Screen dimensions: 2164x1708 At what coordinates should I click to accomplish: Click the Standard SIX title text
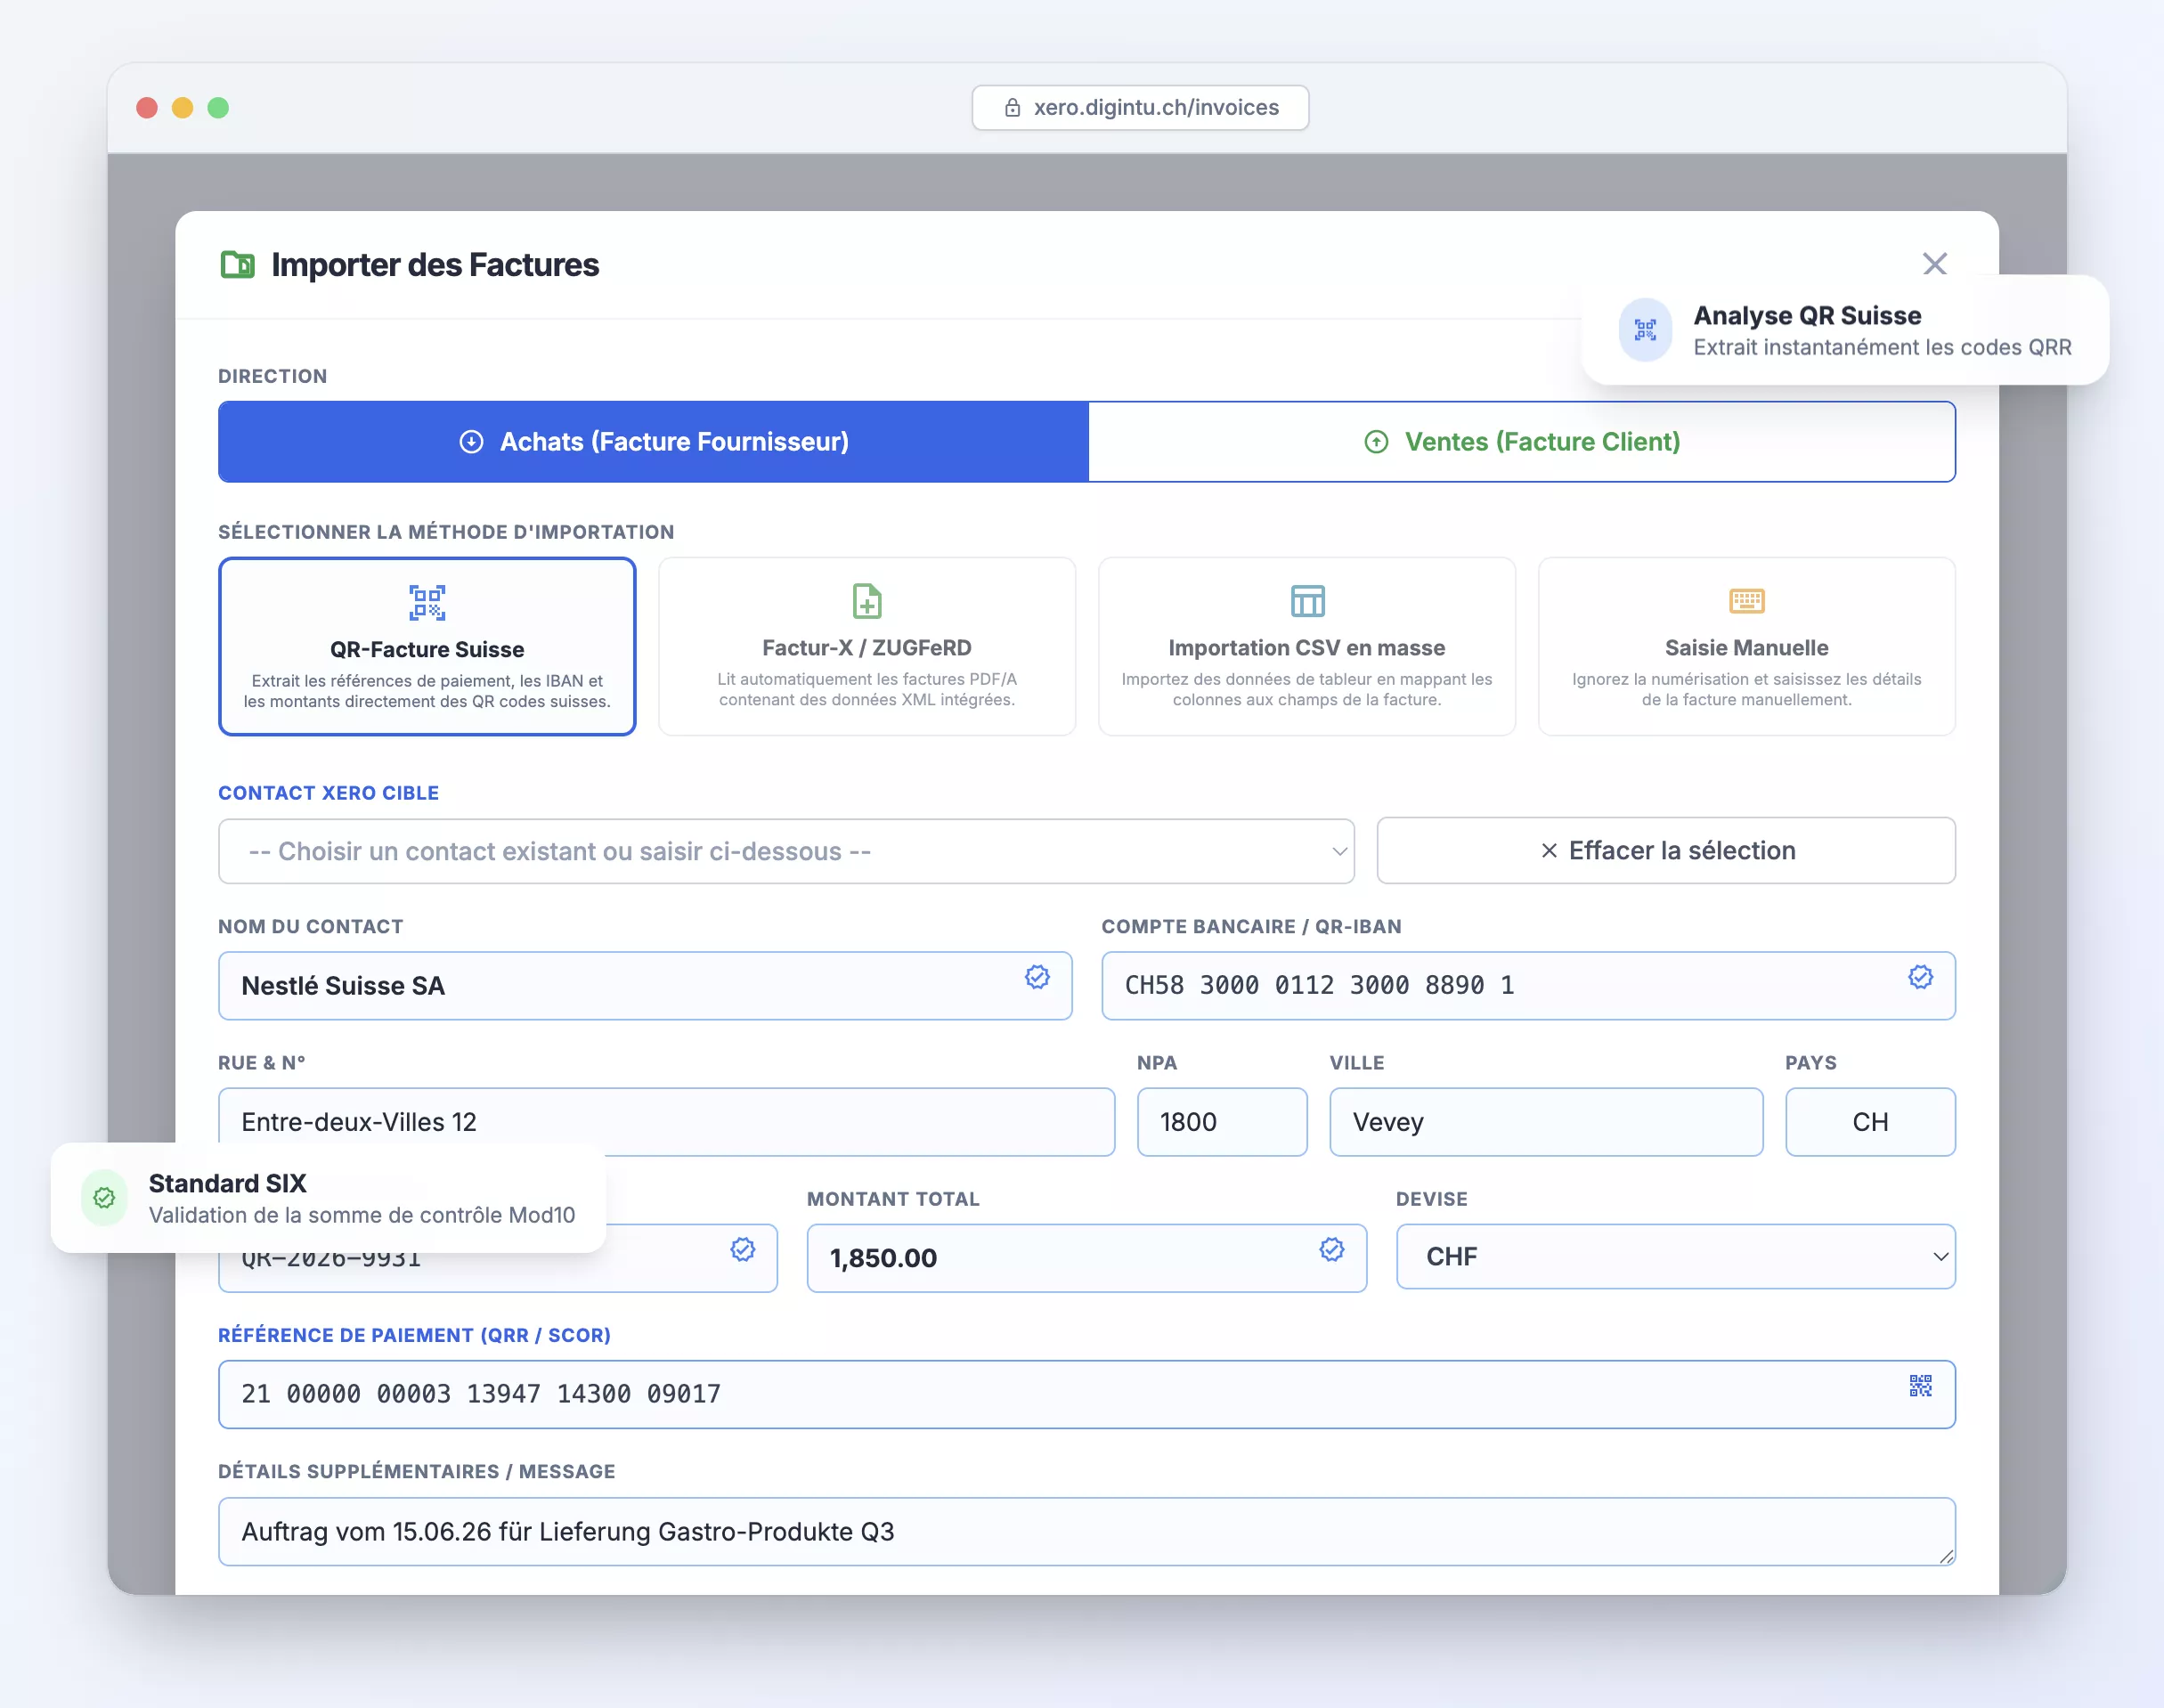pyautogui.click(x=228, y=1184)
